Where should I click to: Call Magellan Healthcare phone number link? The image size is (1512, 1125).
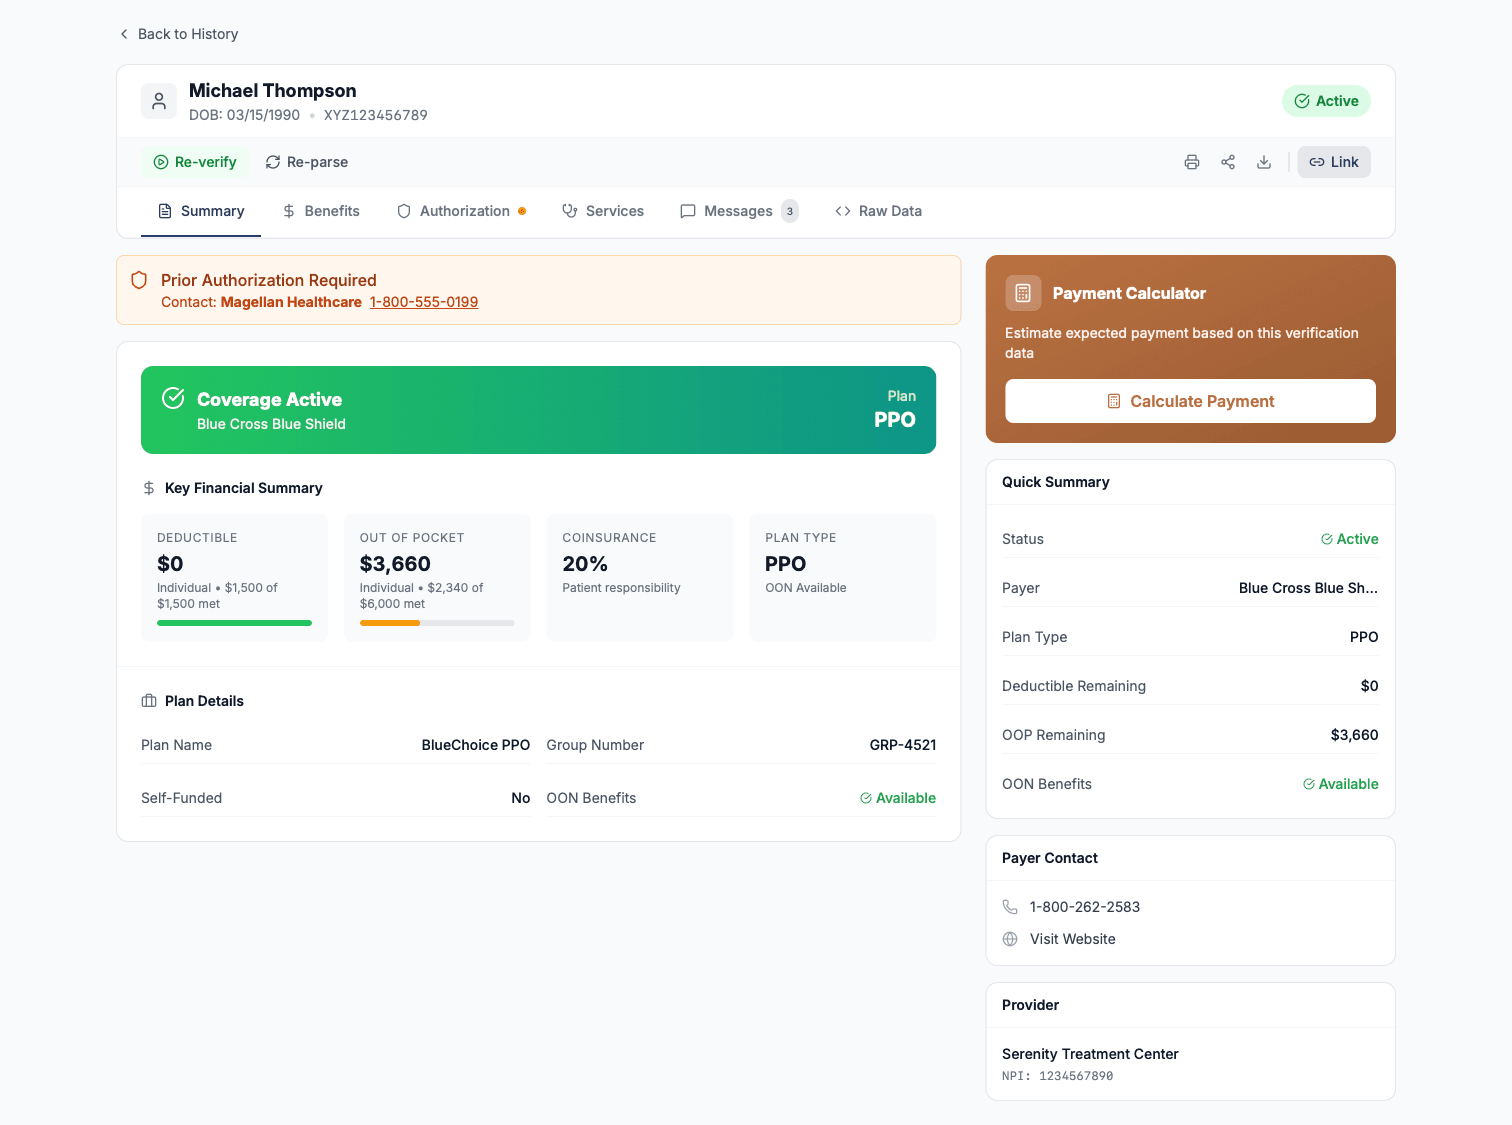point(424,302)
